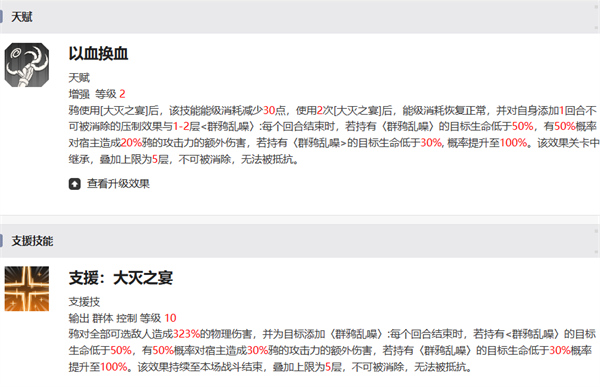This screenshot has height=387, width=600.
Task: Click the red 1-2 layer value in talent description
Action: [x=181, y=126]
